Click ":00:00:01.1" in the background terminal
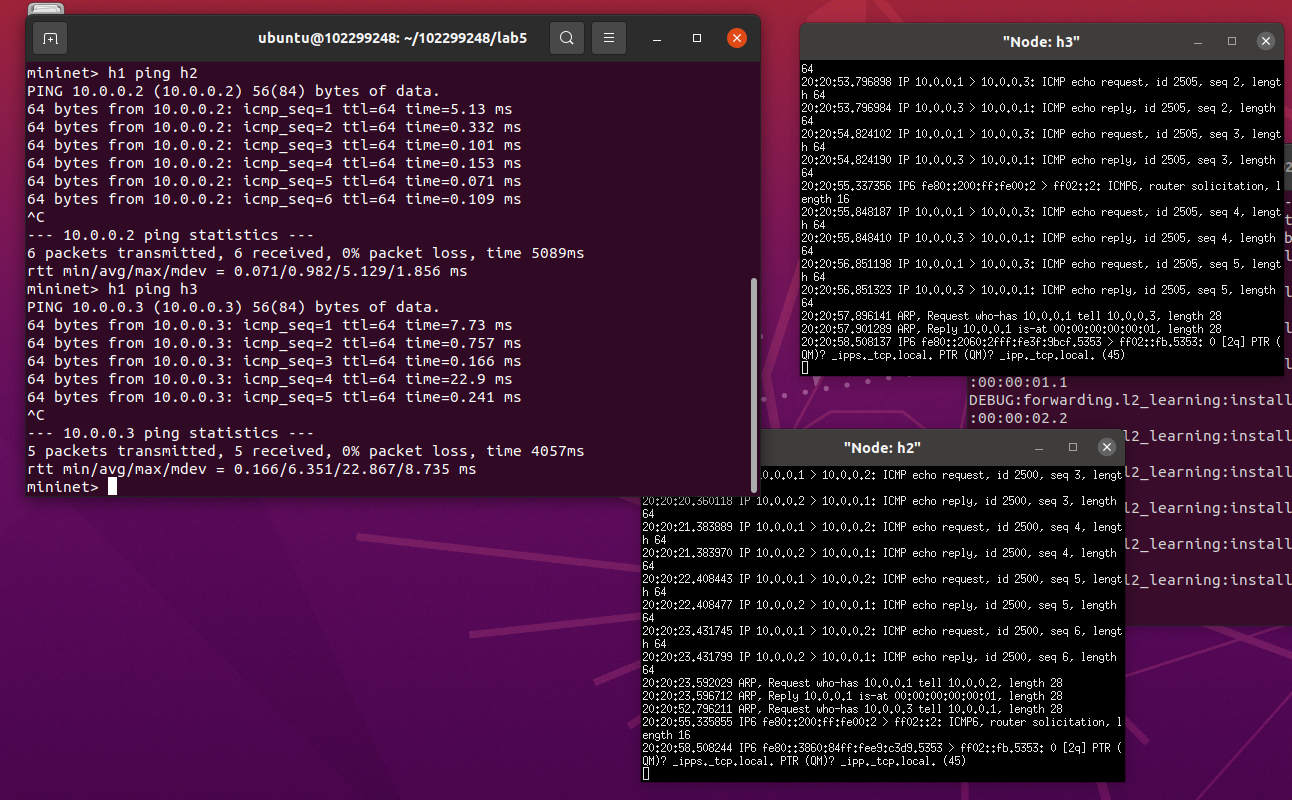Viewport: 1292px width, 800px height. click(1018, 382)
